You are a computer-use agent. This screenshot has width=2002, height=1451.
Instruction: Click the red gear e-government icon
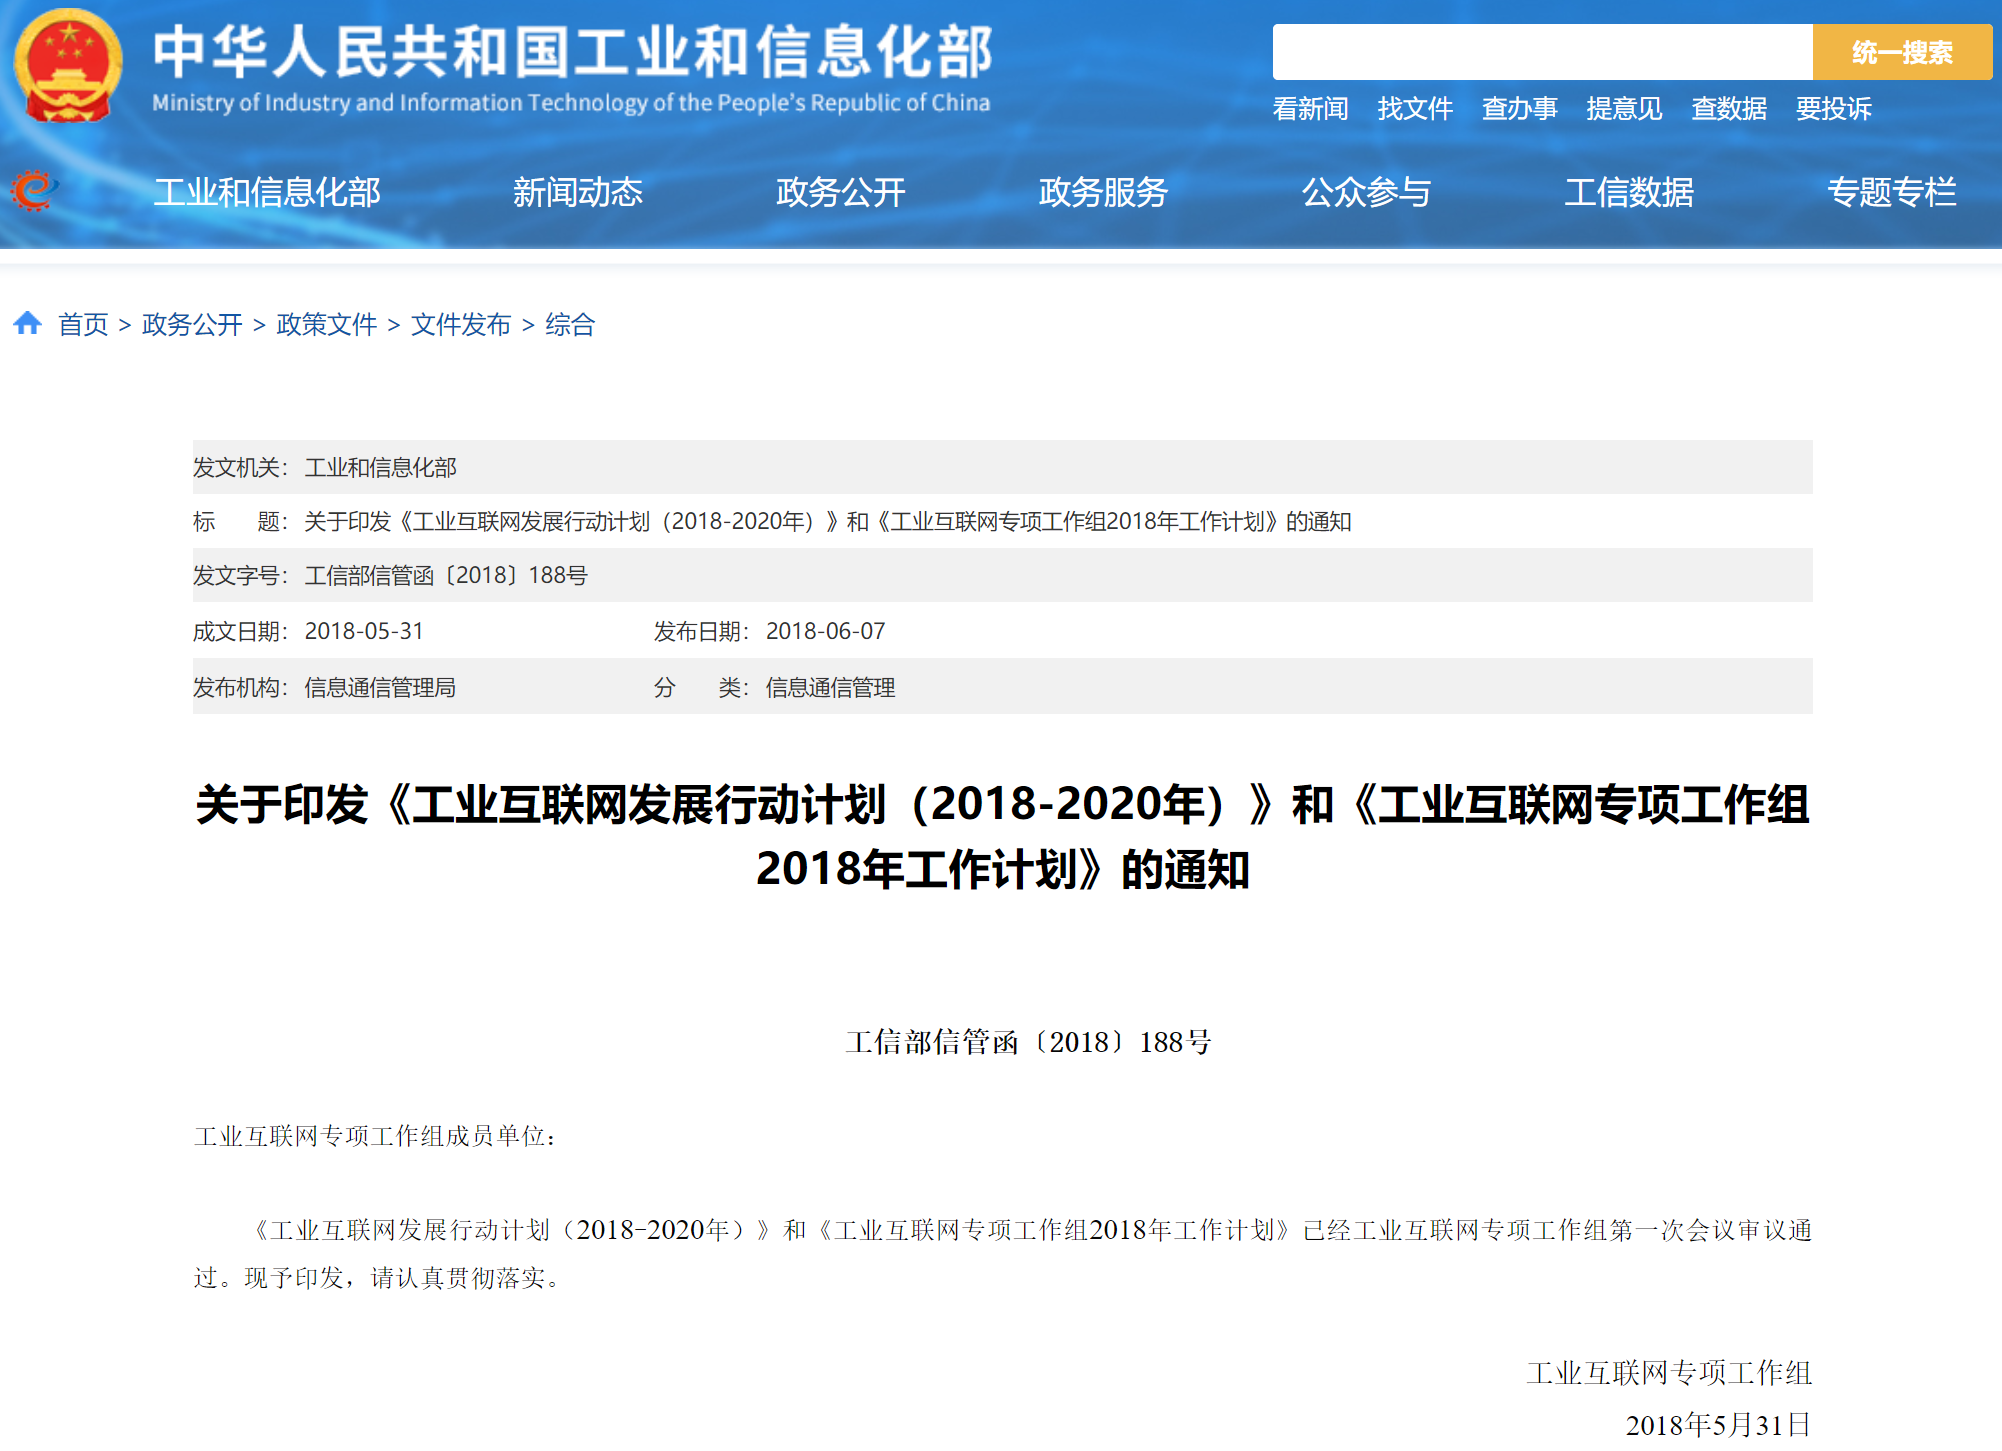click(x=33, y=190)
